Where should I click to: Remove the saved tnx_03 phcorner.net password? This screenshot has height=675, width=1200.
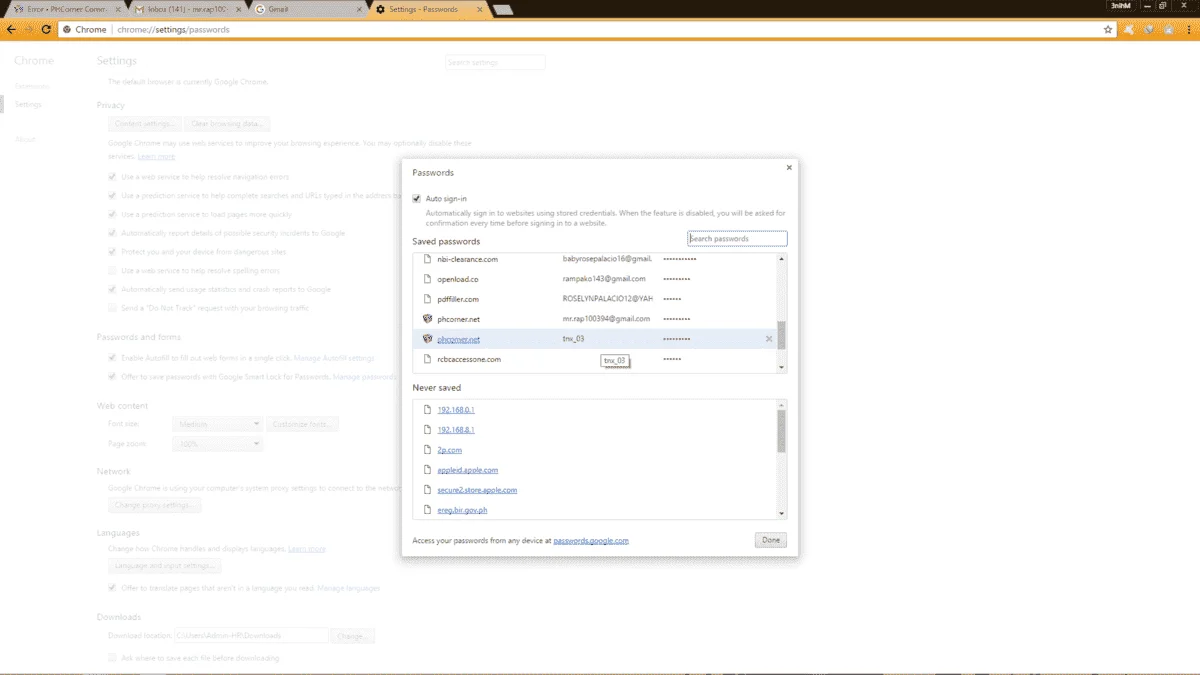[x=769, y=339]
